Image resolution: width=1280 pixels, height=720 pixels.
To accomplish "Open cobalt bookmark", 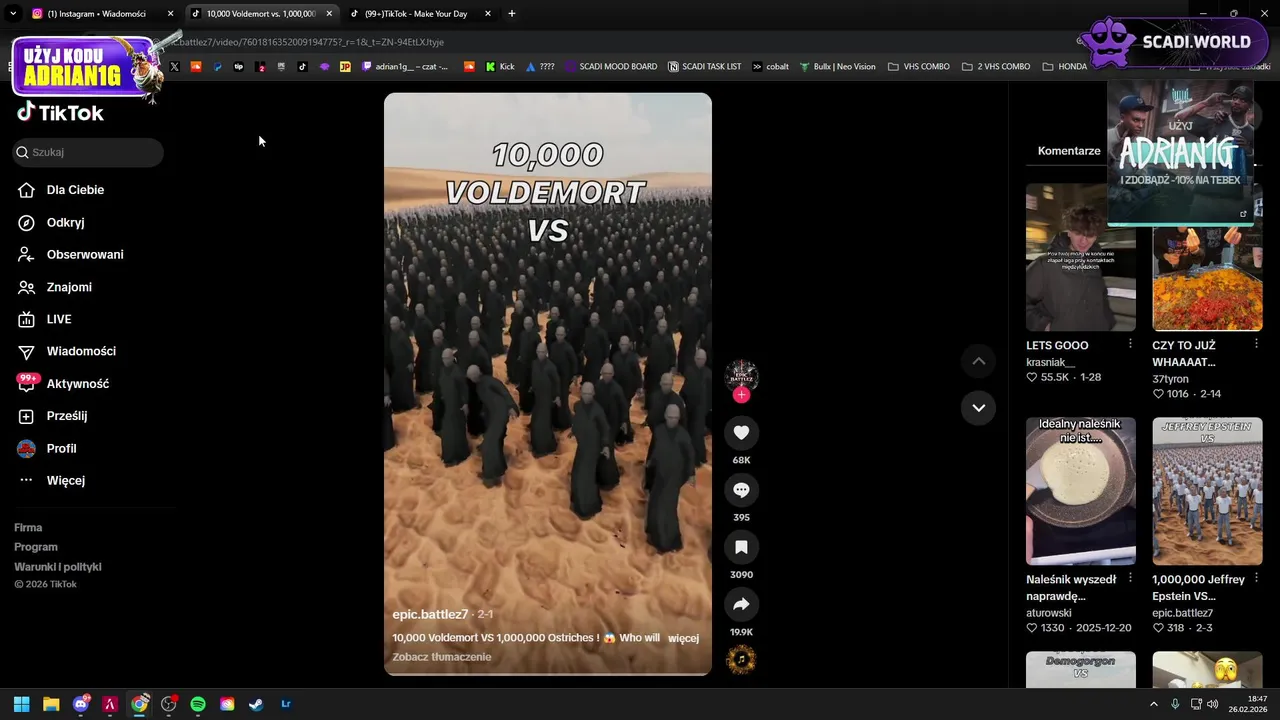I will click(x=770, y=67).
